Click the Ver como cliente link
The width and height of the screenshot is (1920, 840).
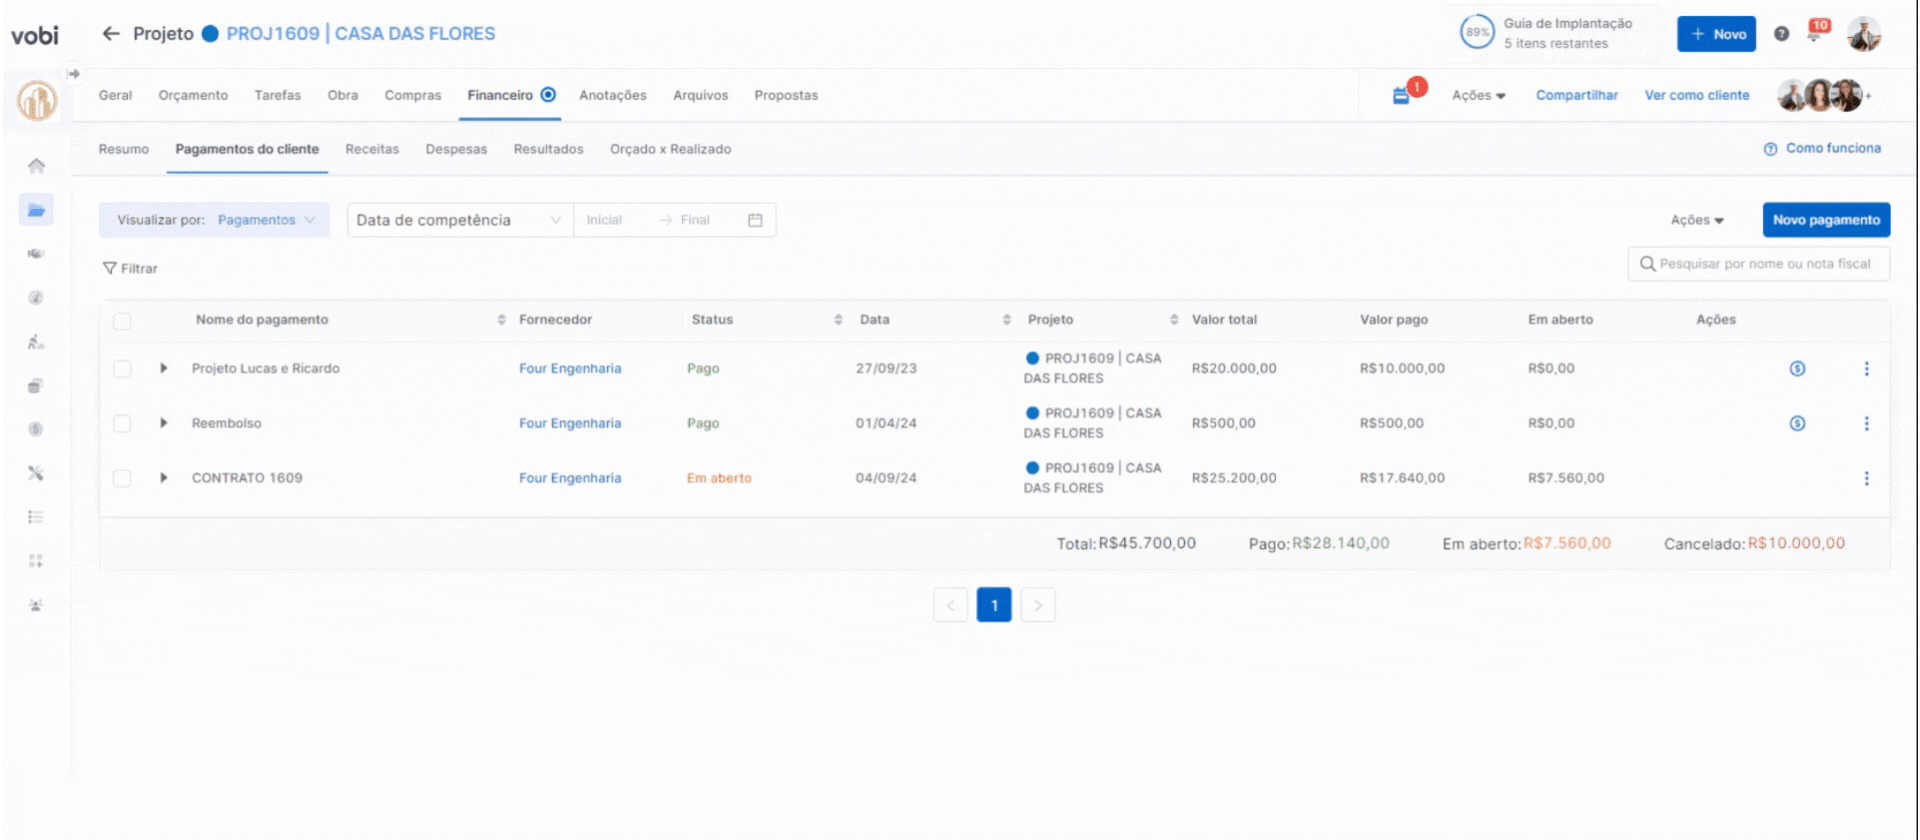click(1696, 96)
